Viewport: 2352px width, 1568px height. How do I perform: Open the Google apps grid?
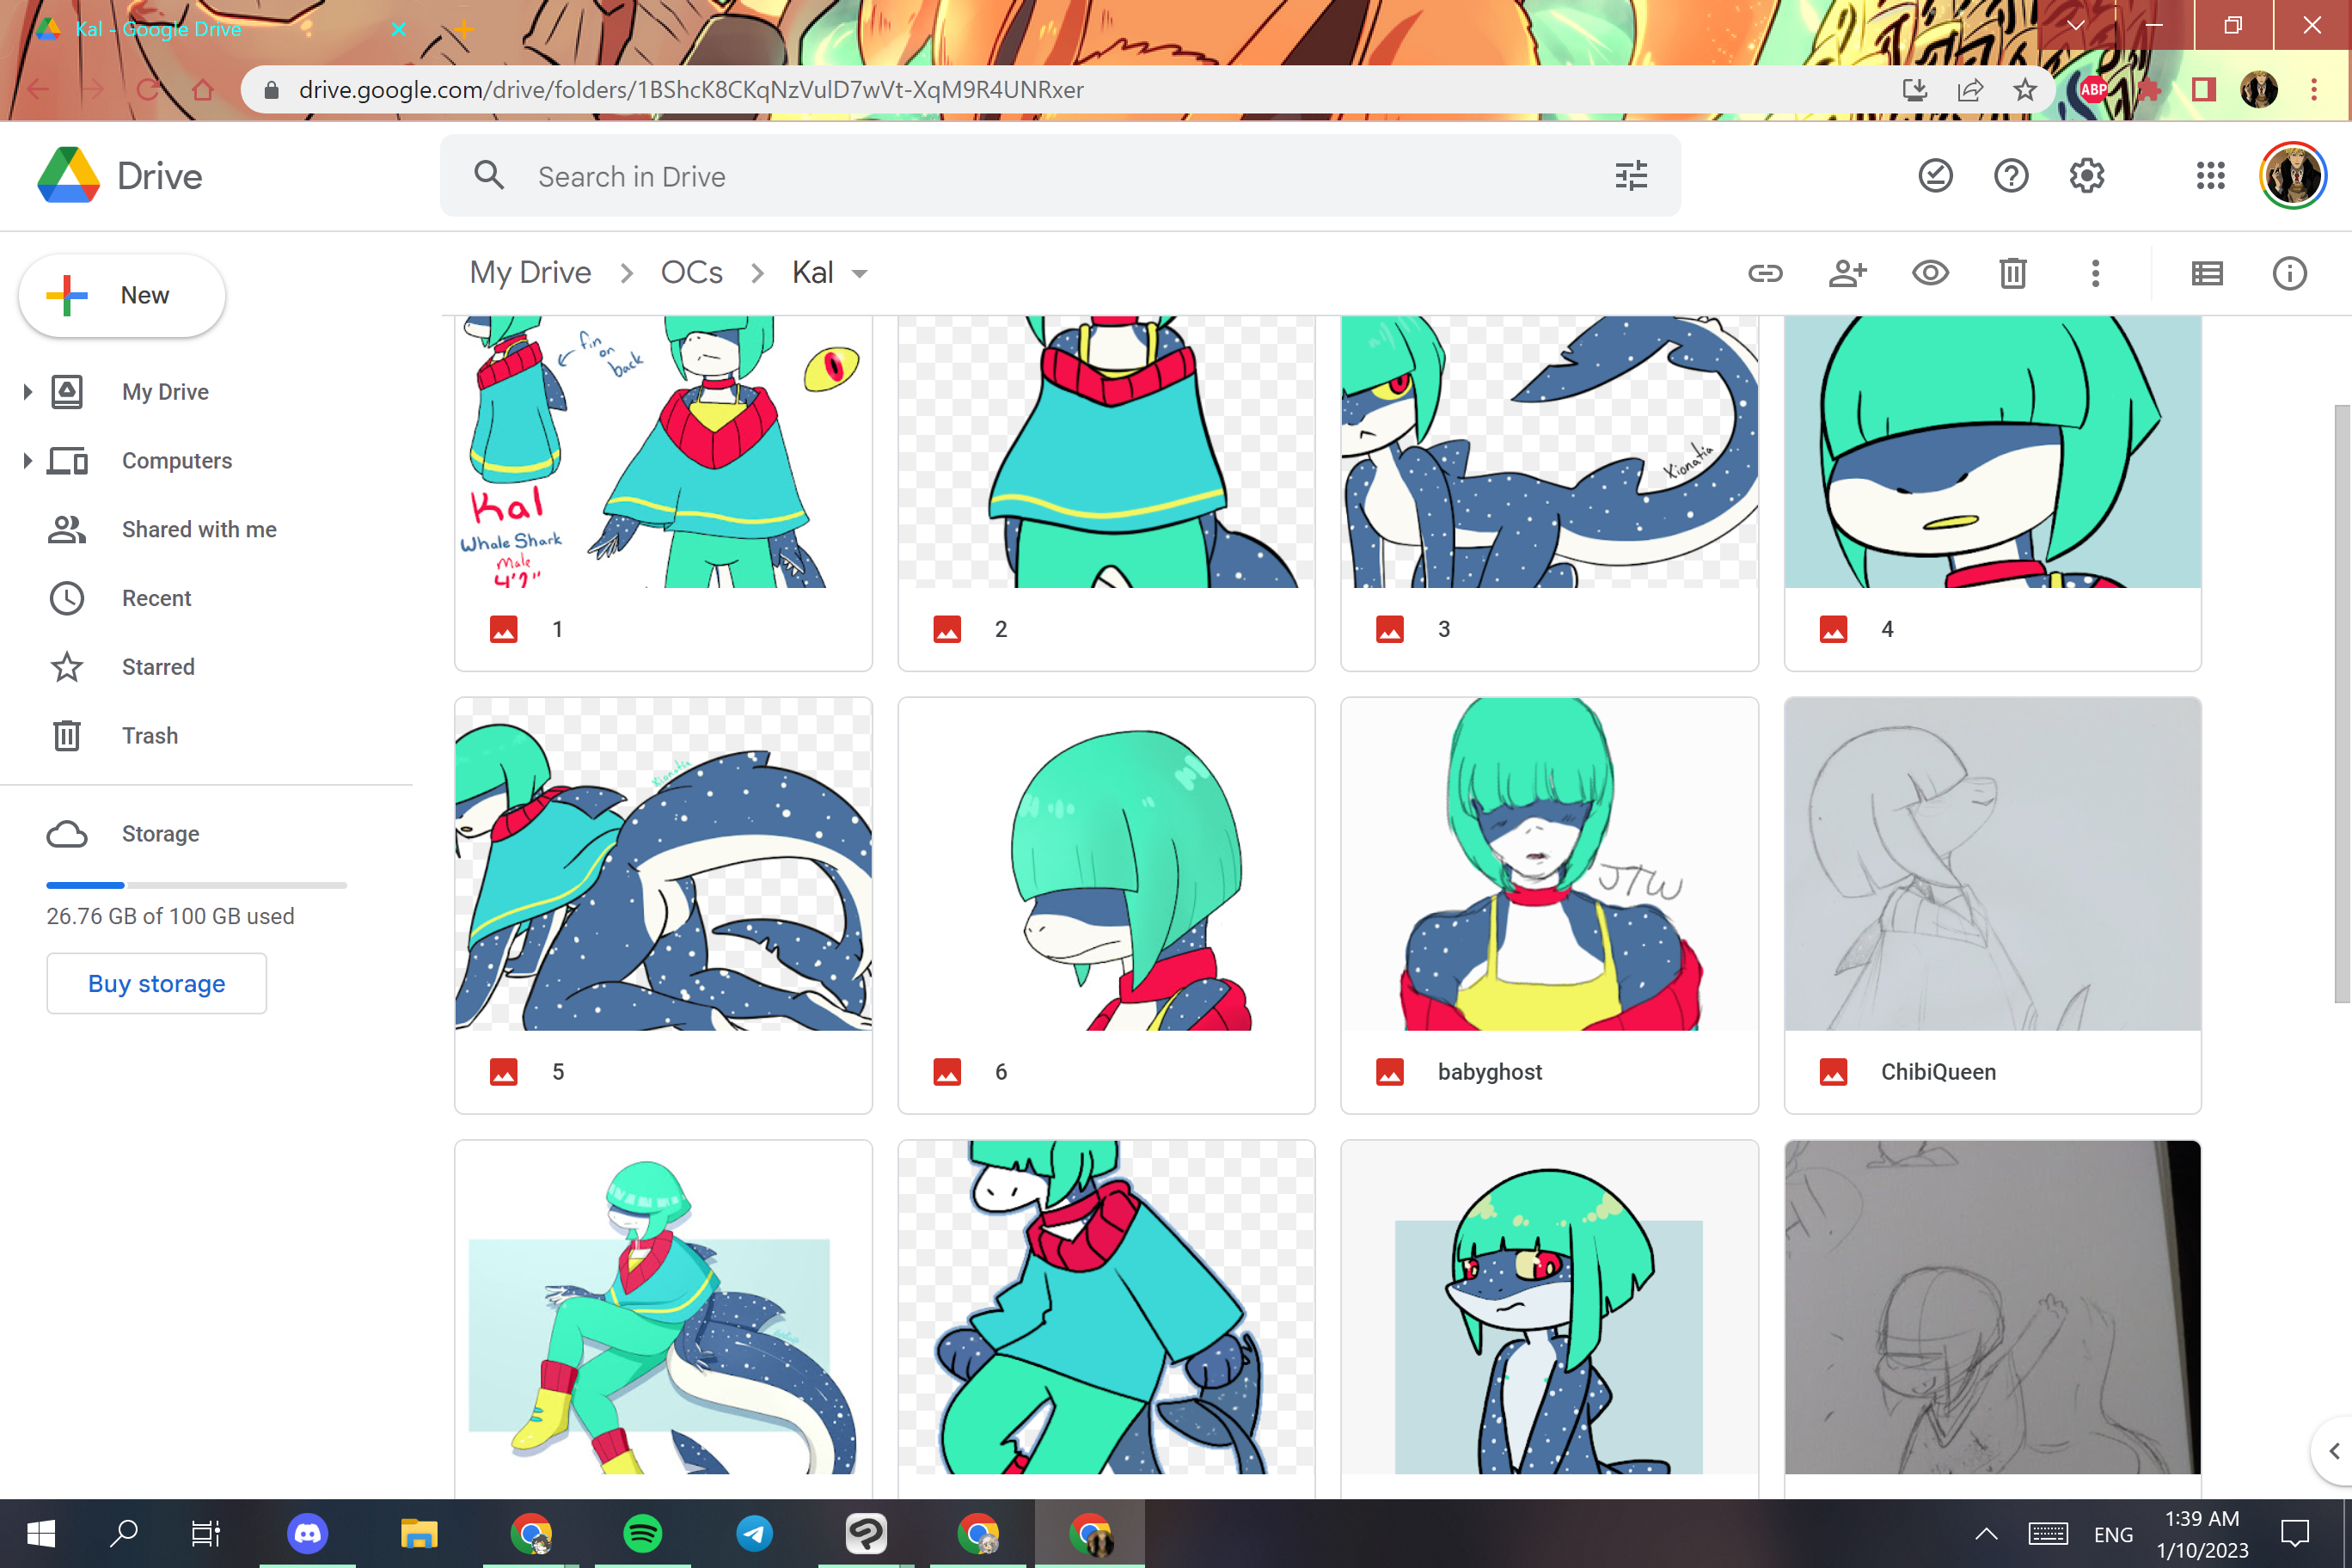point(2210,176)
